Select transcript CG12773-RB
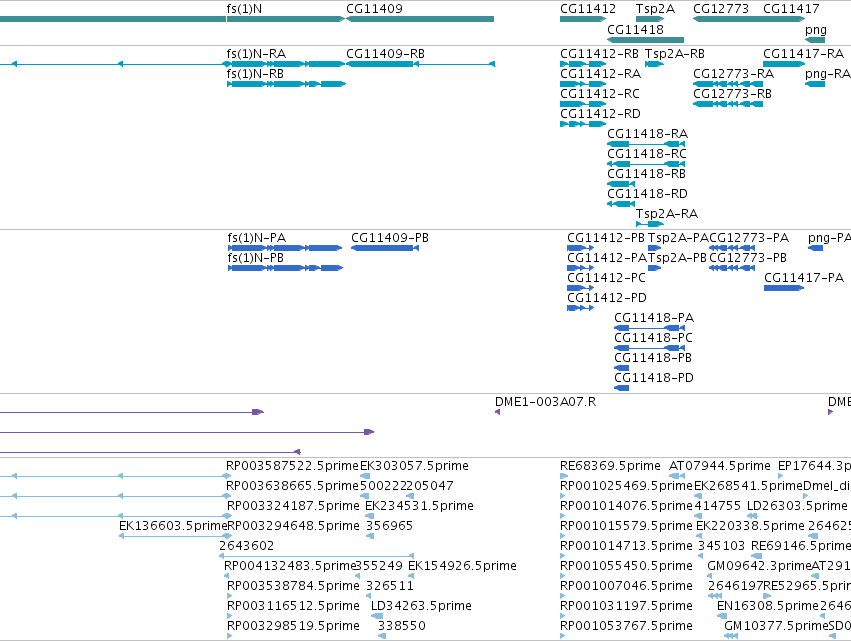The width and height of the screenshot is (851, 641). (x=728, y=104)
